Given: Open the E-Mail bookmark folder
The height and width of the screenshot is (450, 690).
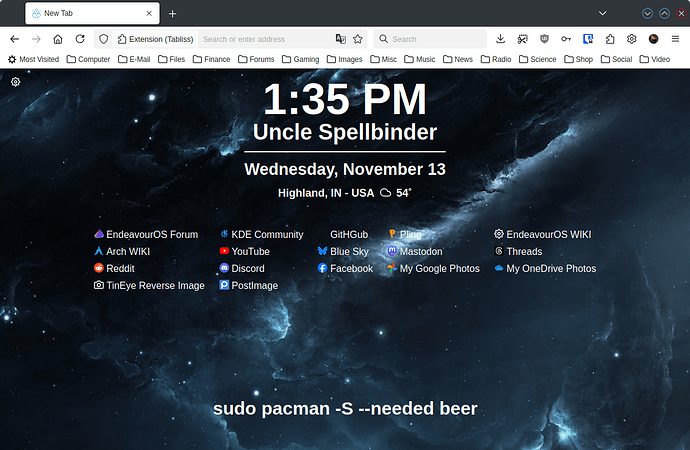Looking at the screenshot, I should pyautogui.click(x=134, y=59).
